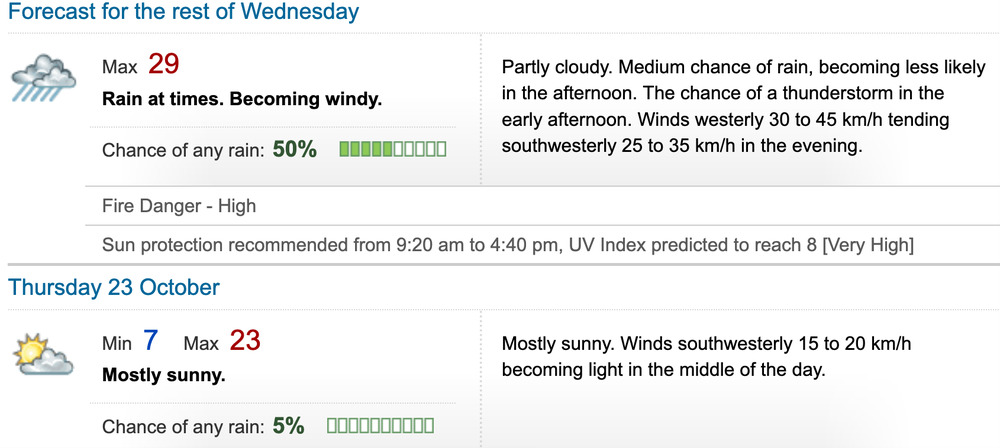Image resolution: width=1000 pixels, height=448 pixels.
Task: Open the Thursday 23 October heading
Action: [114, 288]
